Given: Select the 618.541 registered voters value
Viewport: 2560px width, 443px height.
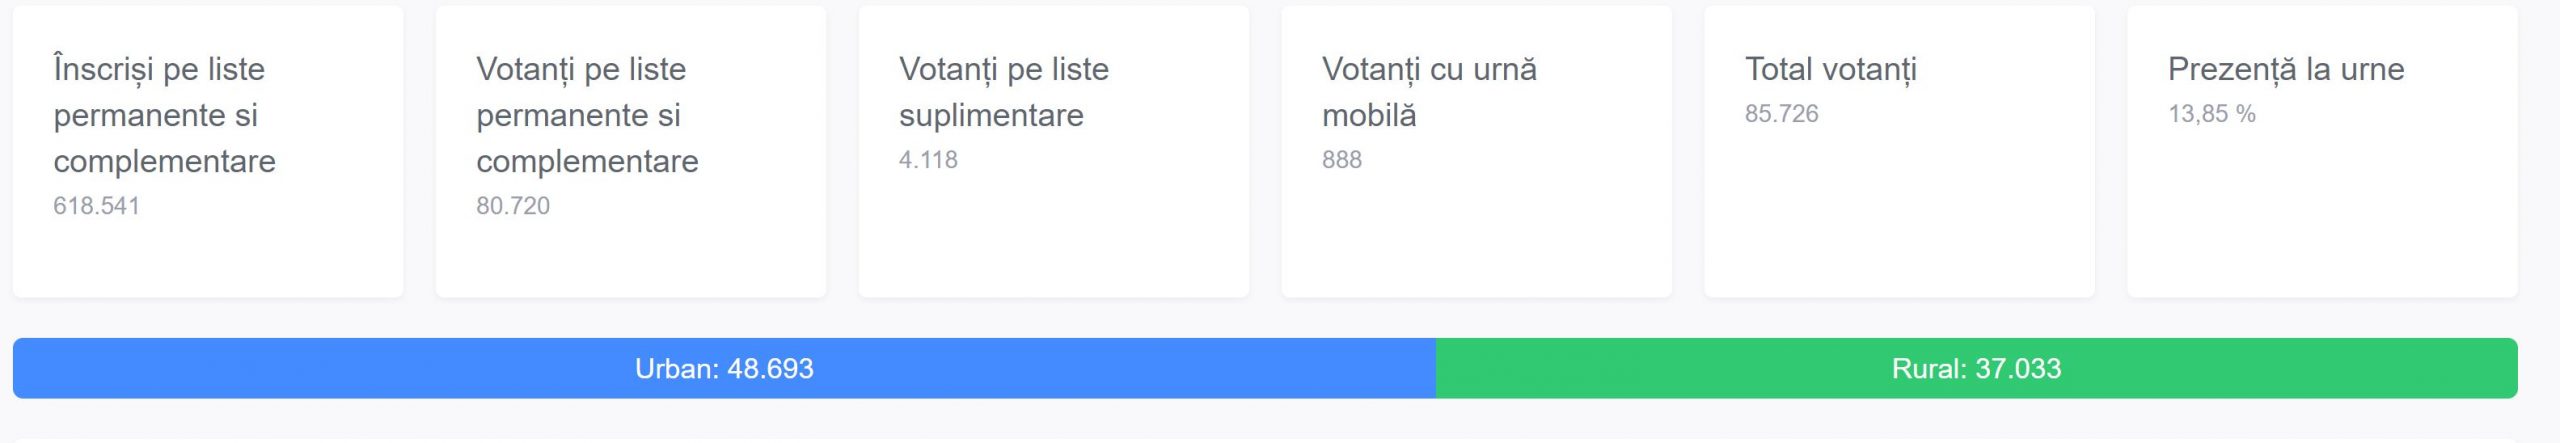Looking at the screenshot, I should [x=96, y=205].
